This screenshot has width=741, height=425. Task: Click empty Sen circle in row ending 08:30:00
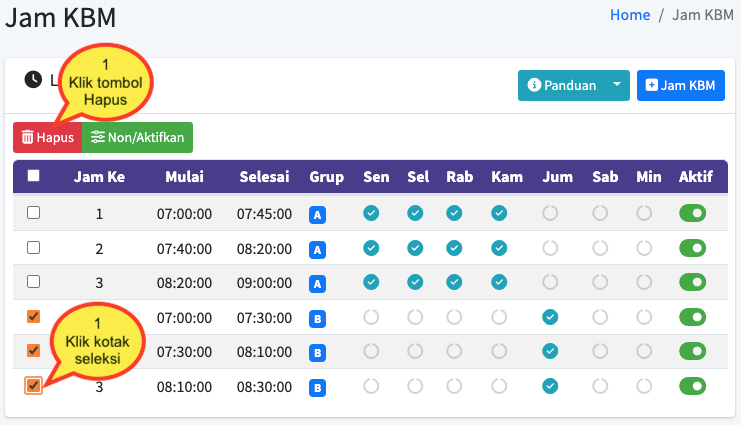point(371,386)
